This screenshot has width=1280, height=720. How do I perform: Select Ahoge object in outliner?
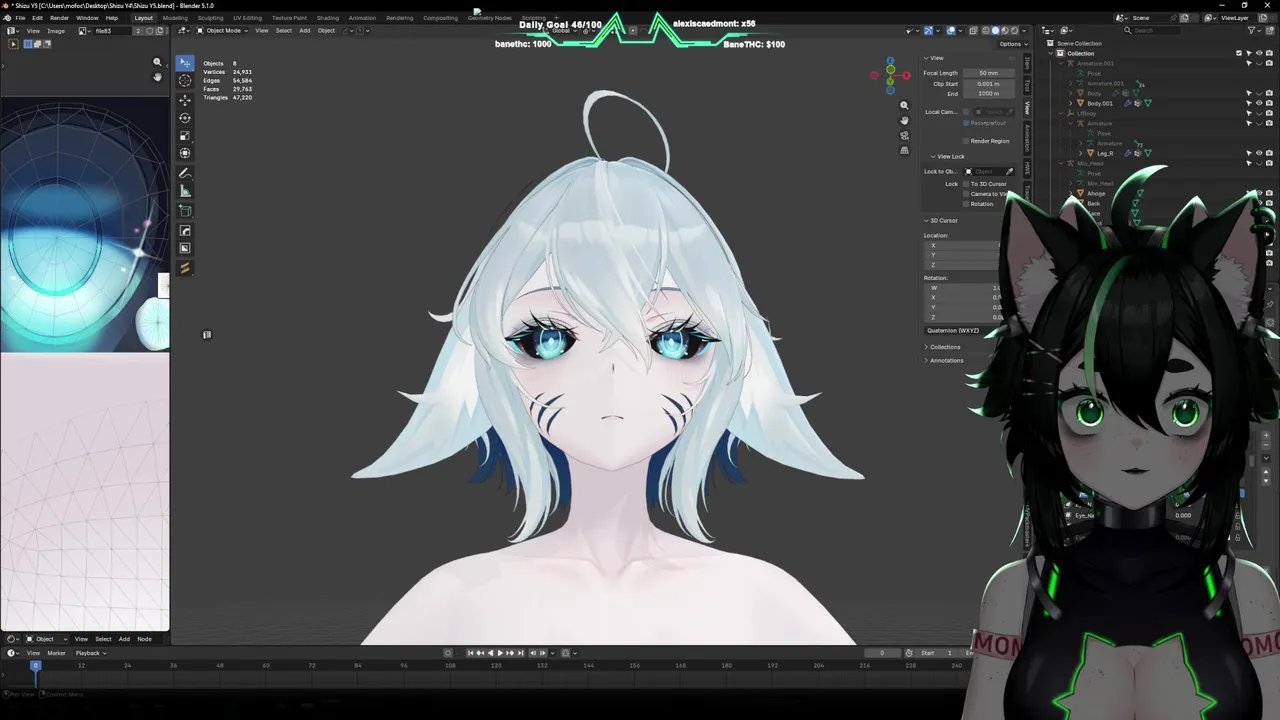pyautogui.click(x=1097, y=193)
